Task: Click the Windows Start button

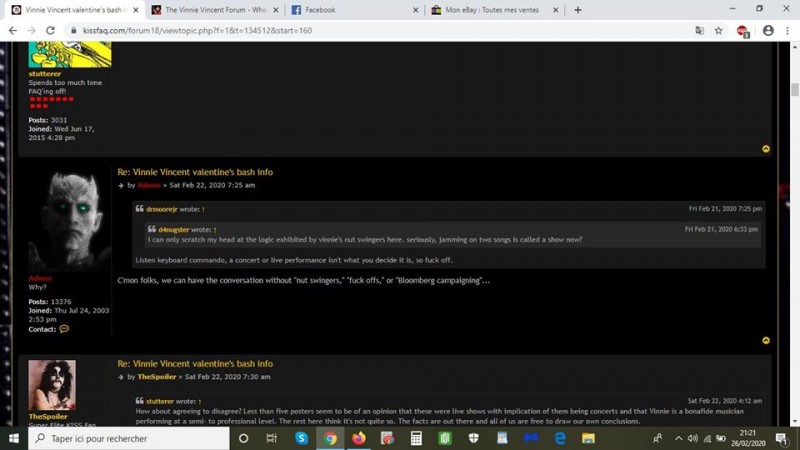Action: (x=14, y=438)
